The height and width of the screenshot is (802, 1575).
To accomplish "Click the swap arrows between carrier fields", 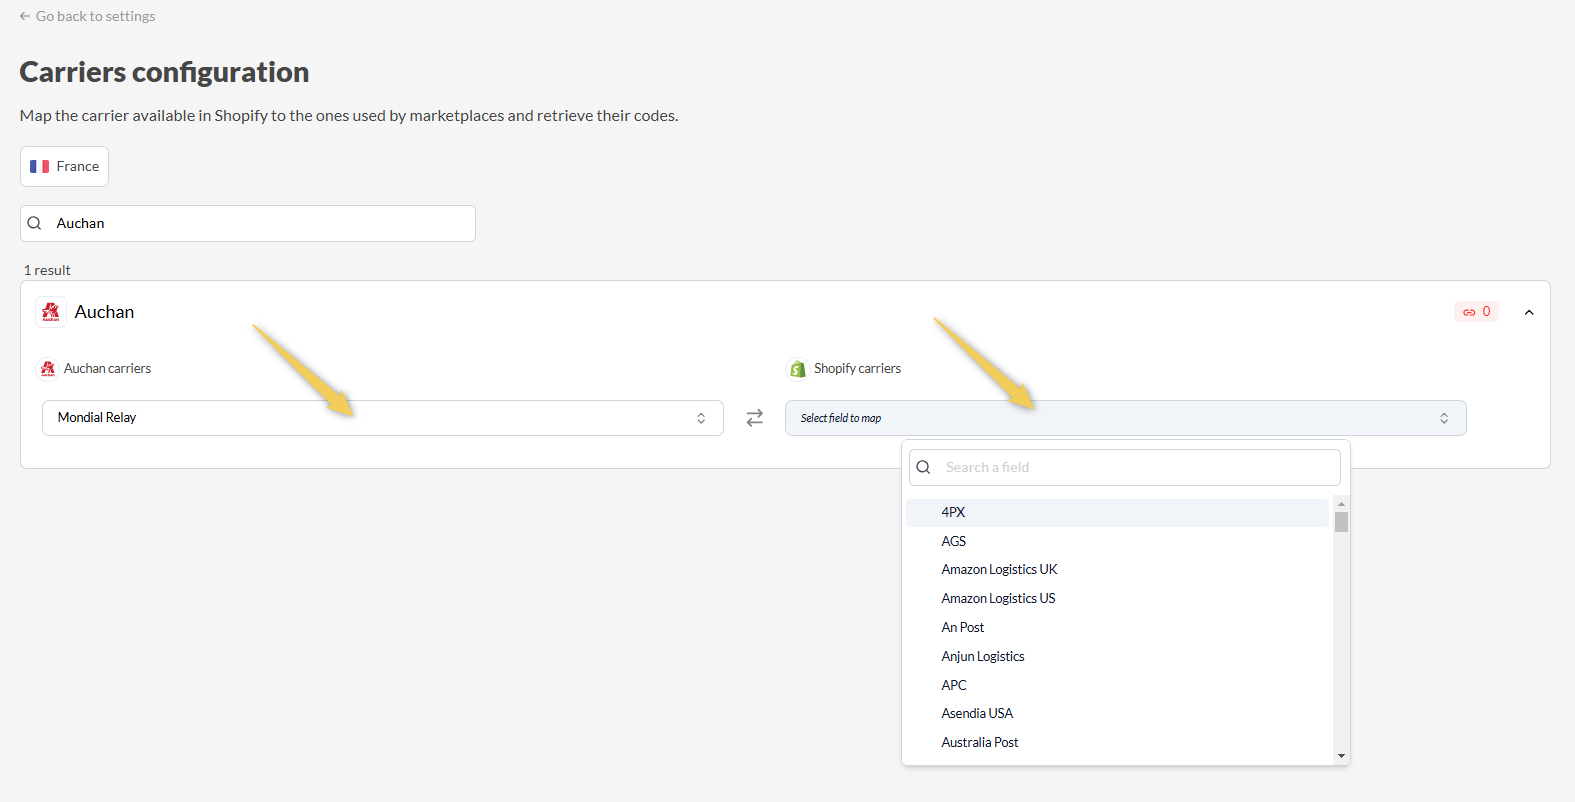I will tap(755, 418).
